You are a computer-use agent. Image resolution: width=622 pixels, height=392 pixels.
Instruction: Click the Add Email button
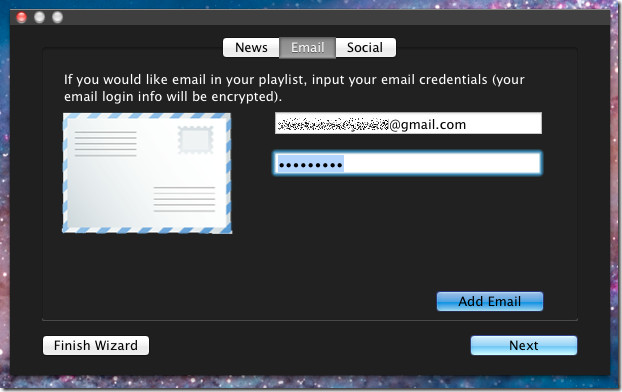[490, 302]
